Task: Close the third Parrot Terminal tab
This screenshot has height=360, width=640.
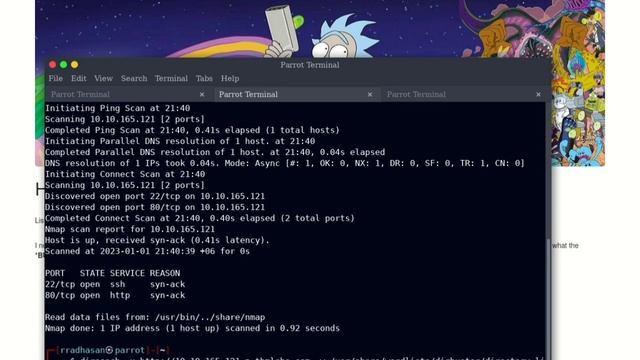Action: [538, 95]
